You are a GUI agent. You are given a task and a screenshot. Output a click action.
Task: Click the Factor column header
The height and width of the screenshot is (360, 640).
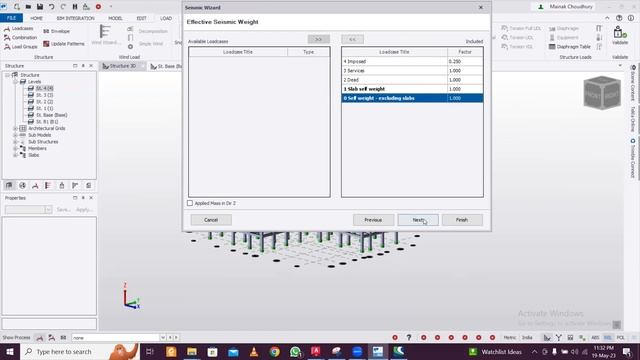[465, 52]
